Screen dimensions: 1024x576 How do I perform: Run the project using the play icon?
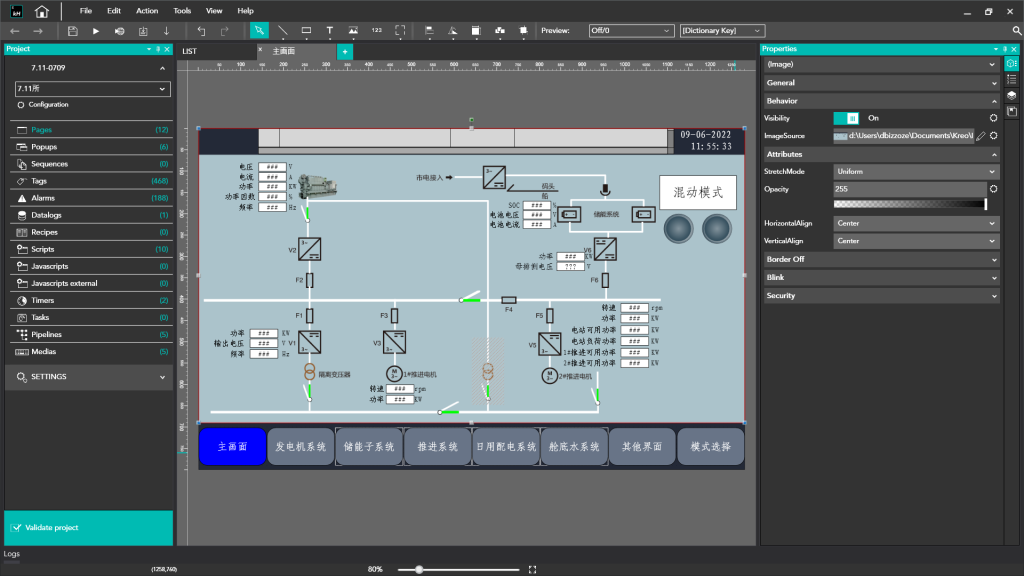pyautogui.click(x=96, y=30)
